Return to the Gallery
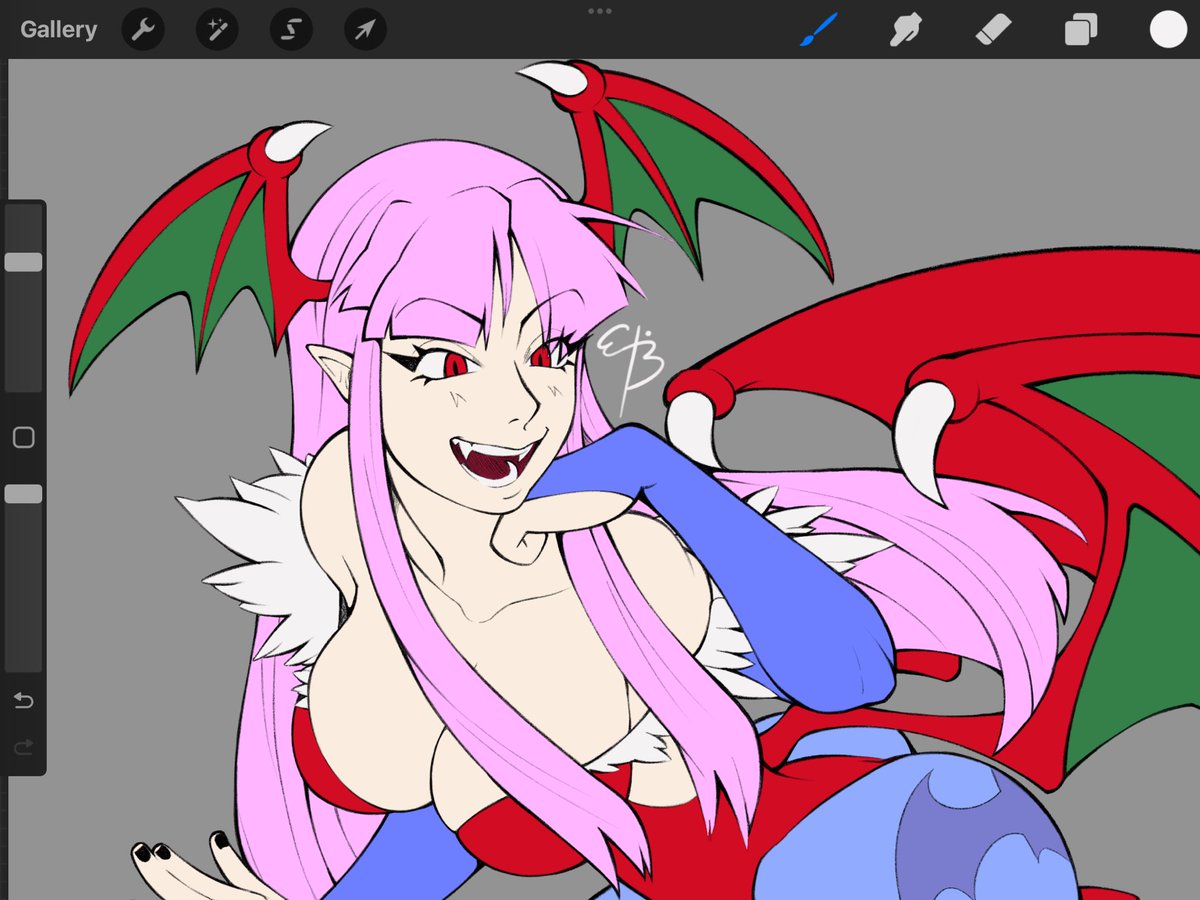This screenshot has width=1200, height=900. click(59, 30)
